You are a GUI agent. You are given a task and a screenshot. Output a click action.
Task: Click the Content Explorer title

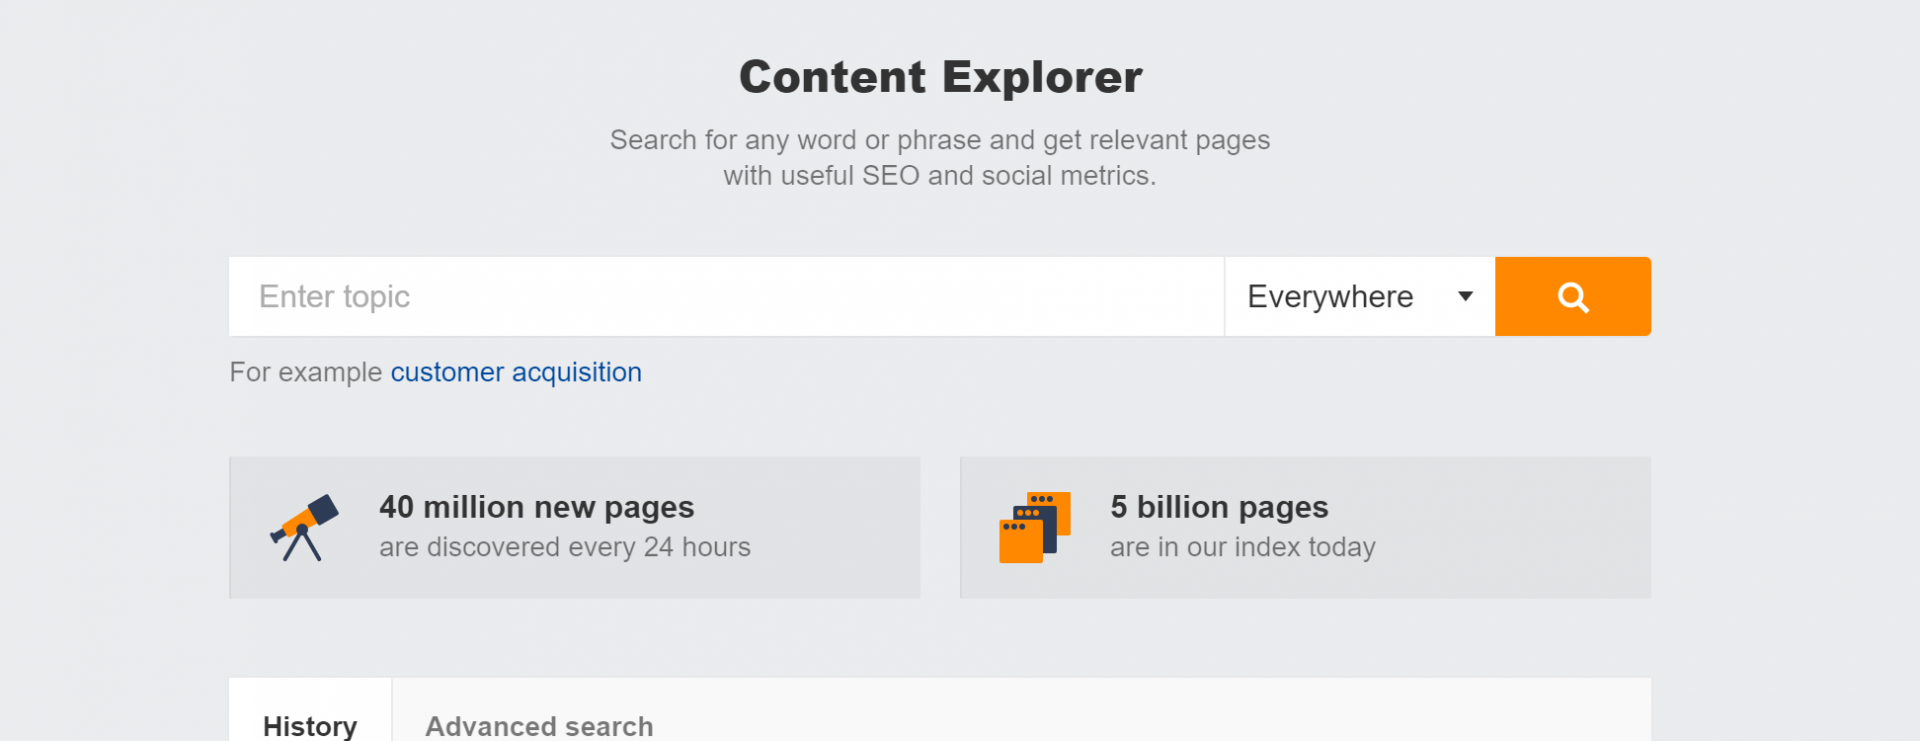tap(940, 77)
